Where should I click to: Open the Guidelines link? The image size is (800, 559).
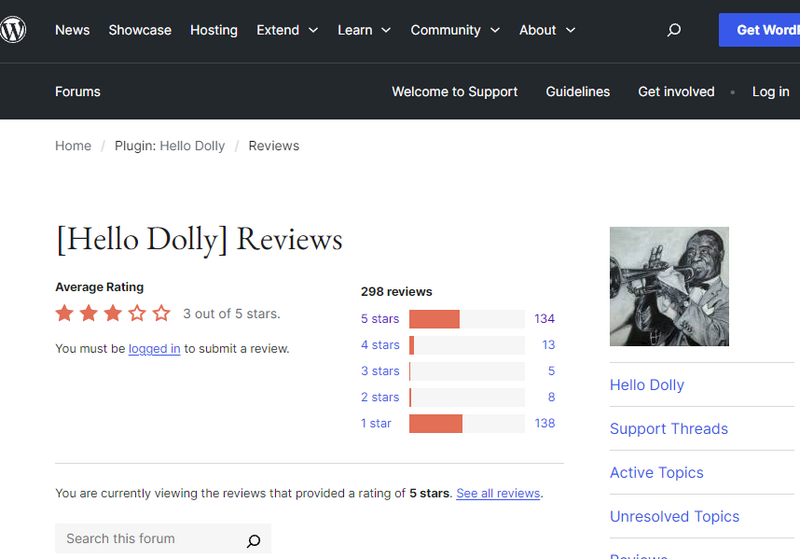pos(578,92)
